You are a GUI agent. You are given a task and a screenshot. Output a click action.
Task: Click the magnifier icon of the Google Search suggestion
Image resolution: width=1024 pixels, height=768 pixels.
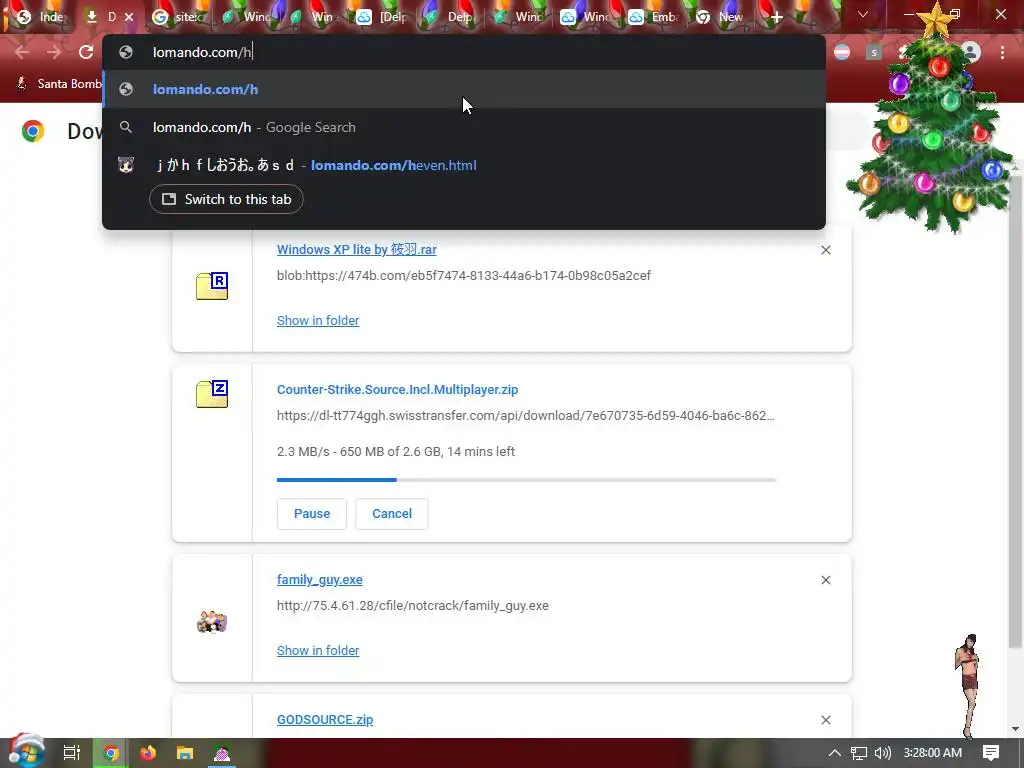pos(126,127)
